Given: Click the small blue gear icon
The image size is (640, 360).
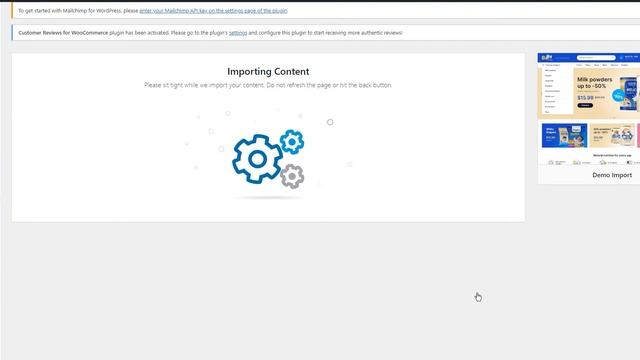Looking at the screenshot, I should 292,142.
